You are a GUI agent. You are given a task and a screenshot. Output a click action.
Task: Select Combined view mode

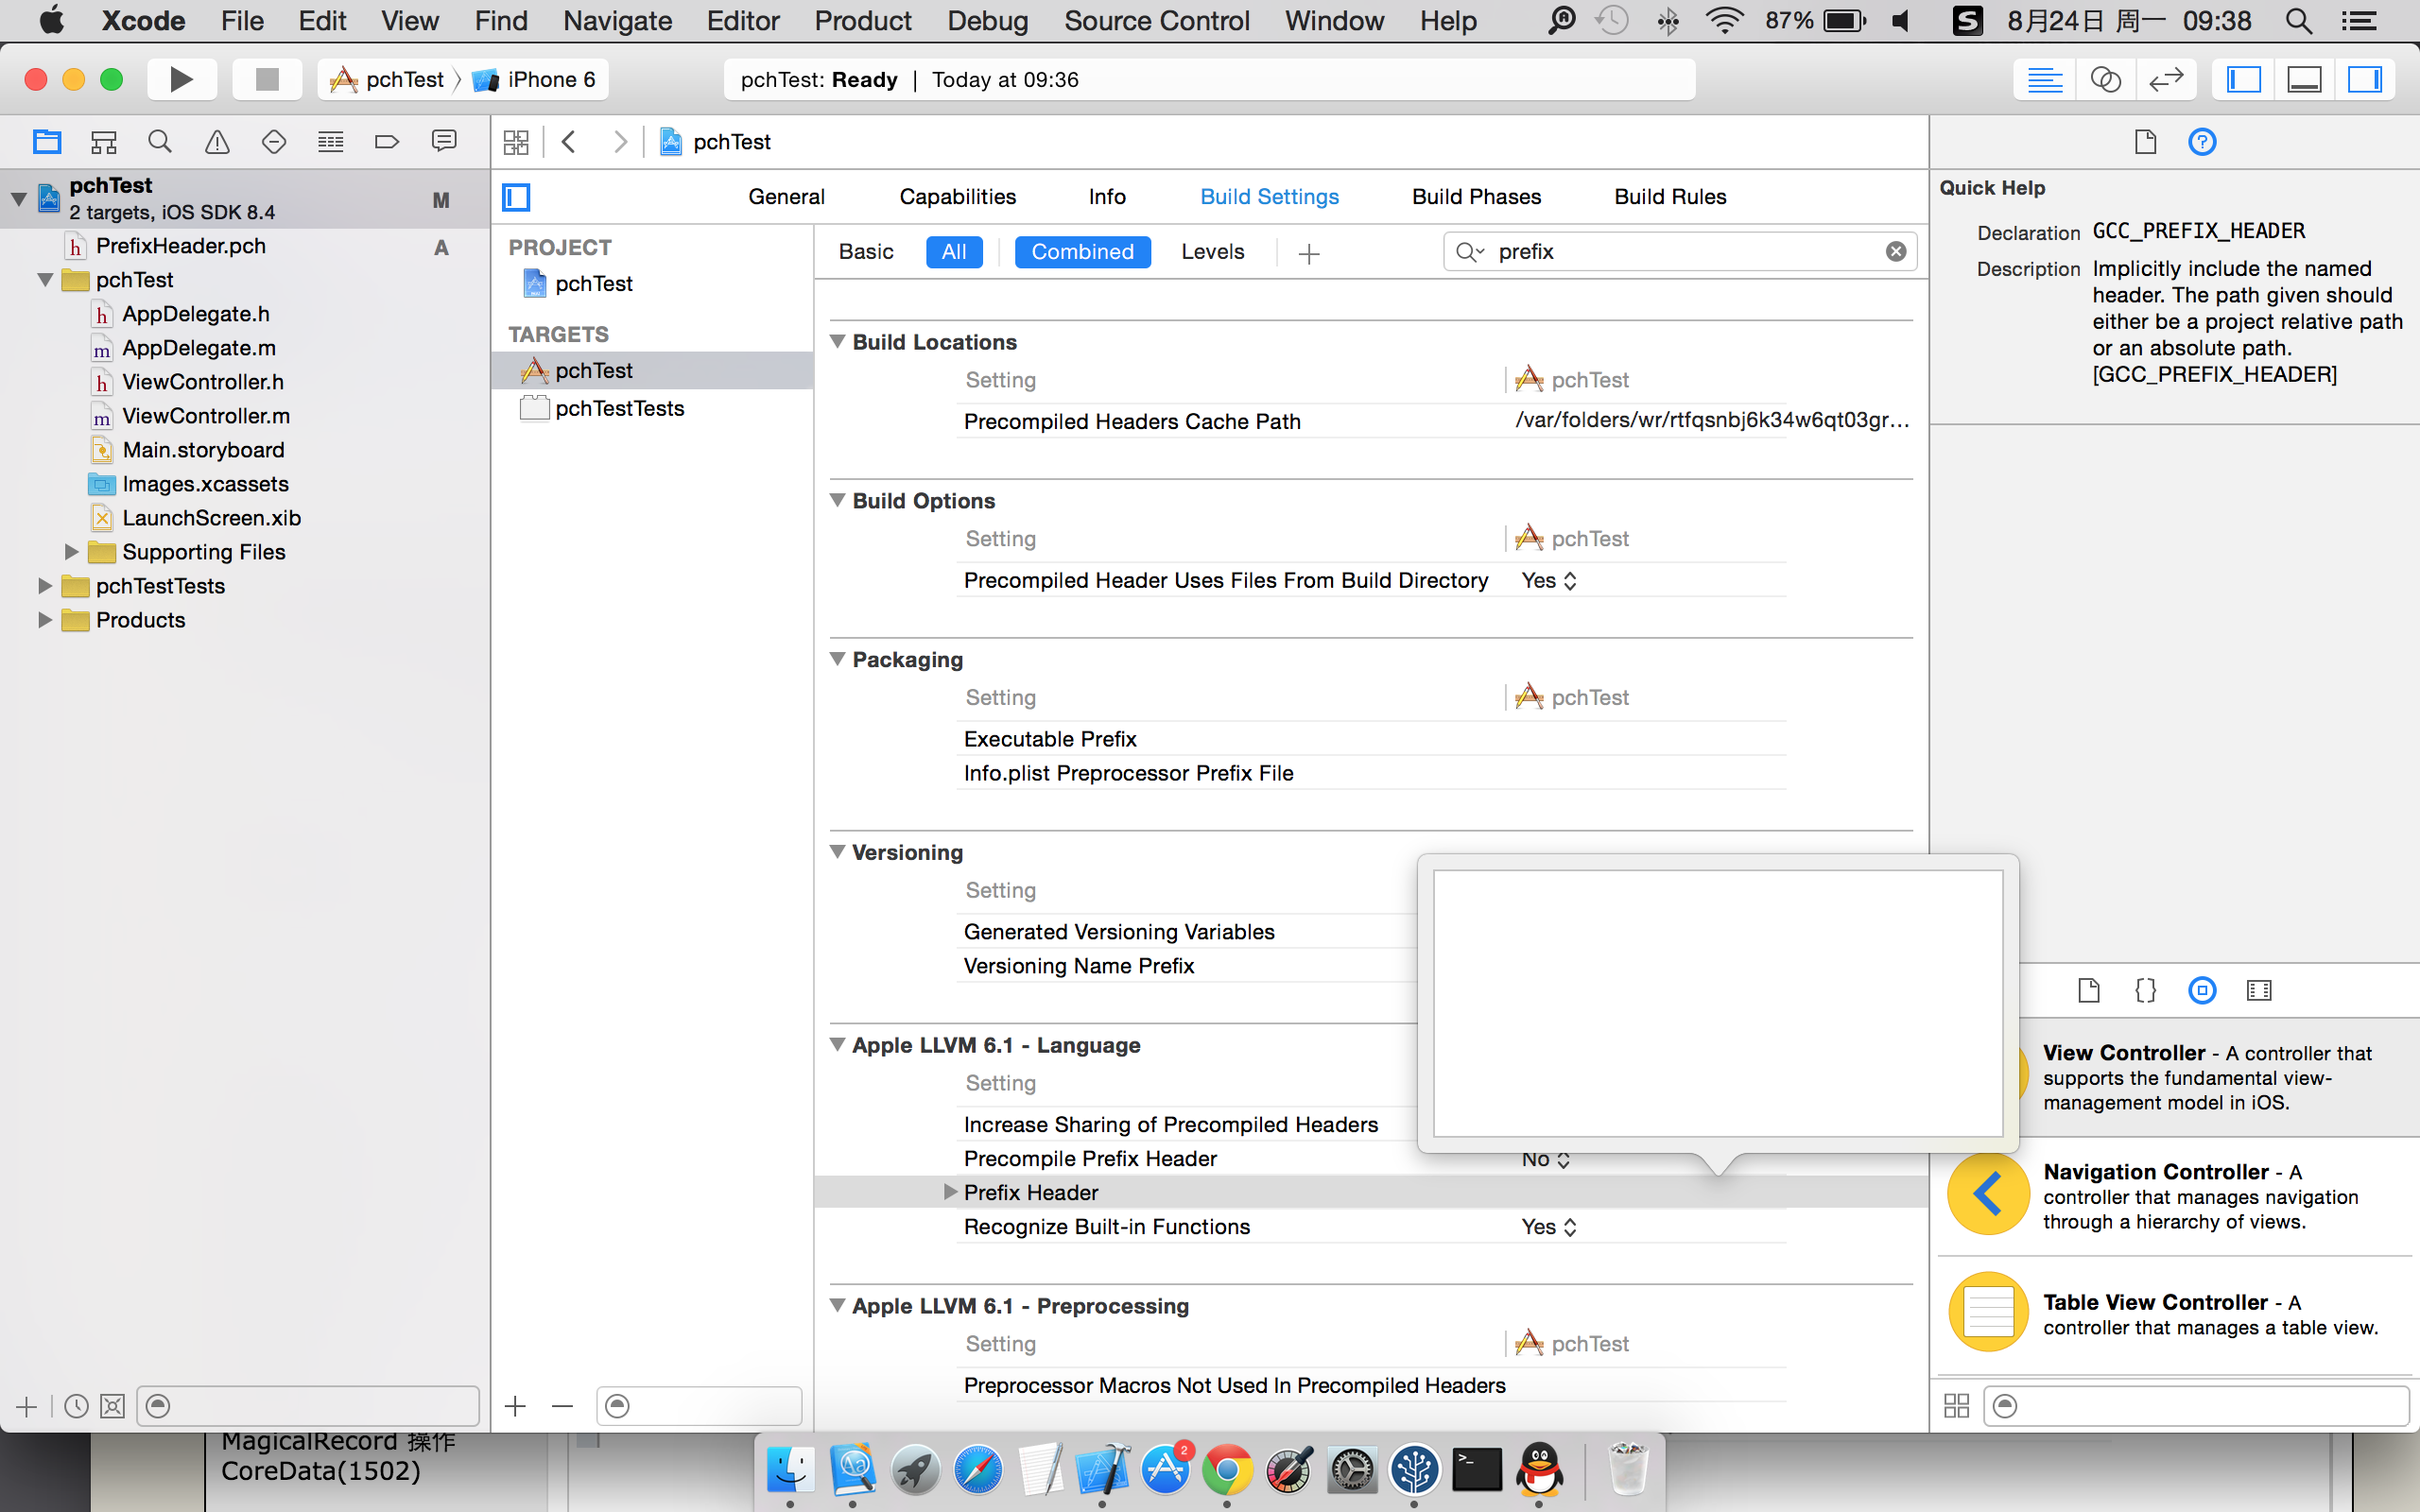[x=1082, y=251]
